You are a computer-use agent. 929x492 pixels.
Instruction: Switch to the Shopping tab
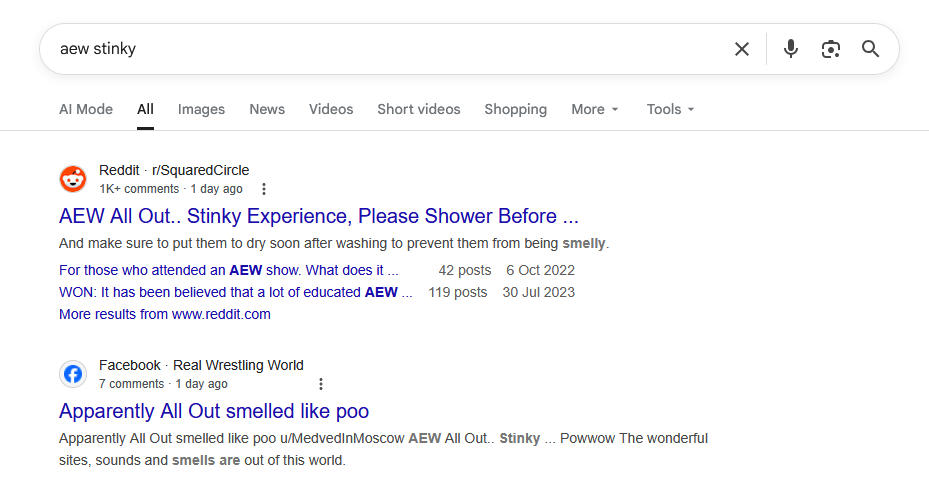click(515, 109)
